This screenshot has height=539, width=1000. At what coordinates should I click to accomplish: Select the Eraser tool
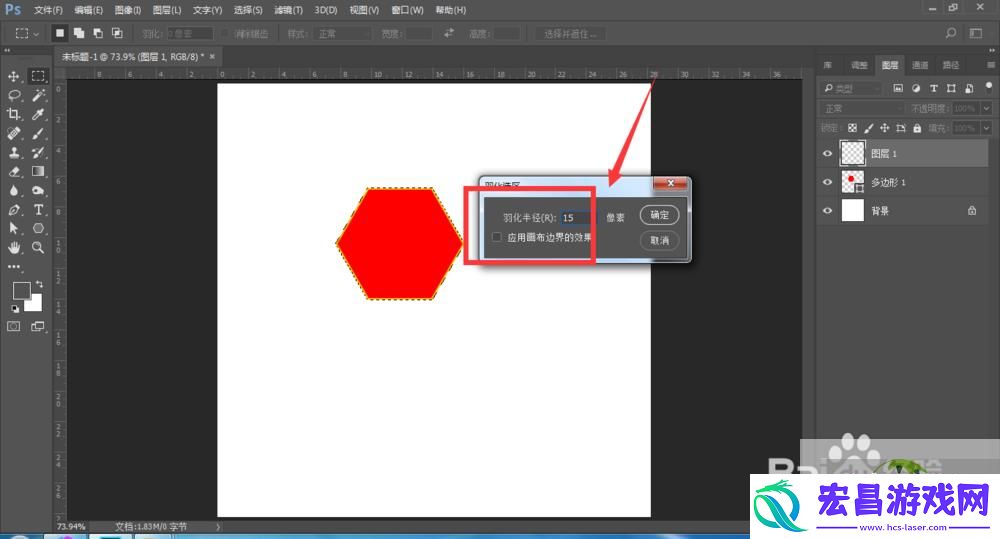tap(13, 172)
